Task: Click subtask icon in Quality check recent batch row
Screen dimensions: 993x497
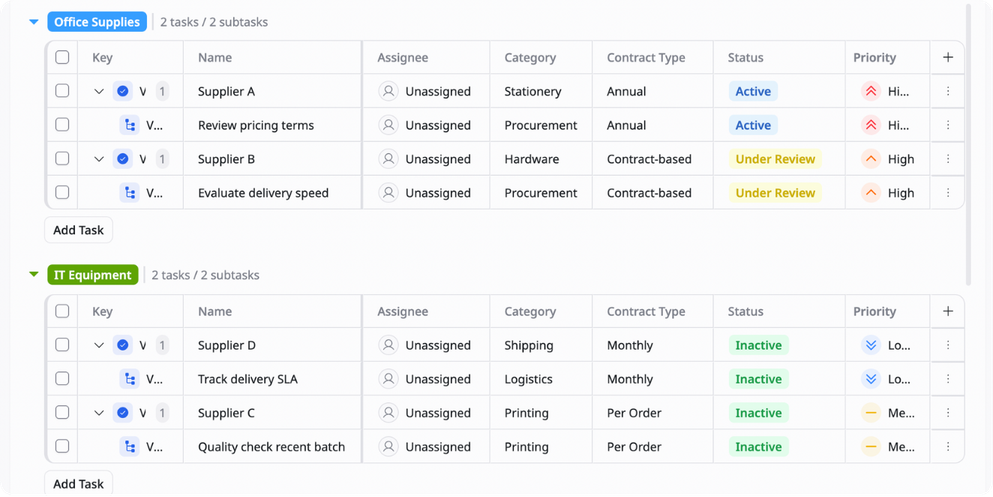Action: [x=129, y=447]
